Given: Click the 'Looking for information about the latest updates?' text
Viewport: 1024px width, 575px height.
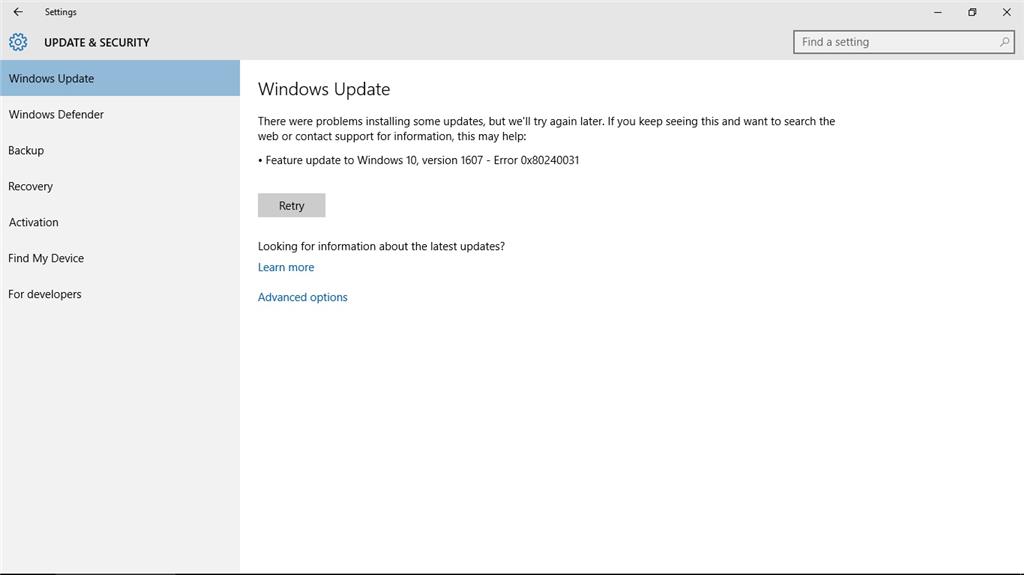Looking at the screenshot, I should (x=381, y=246).
